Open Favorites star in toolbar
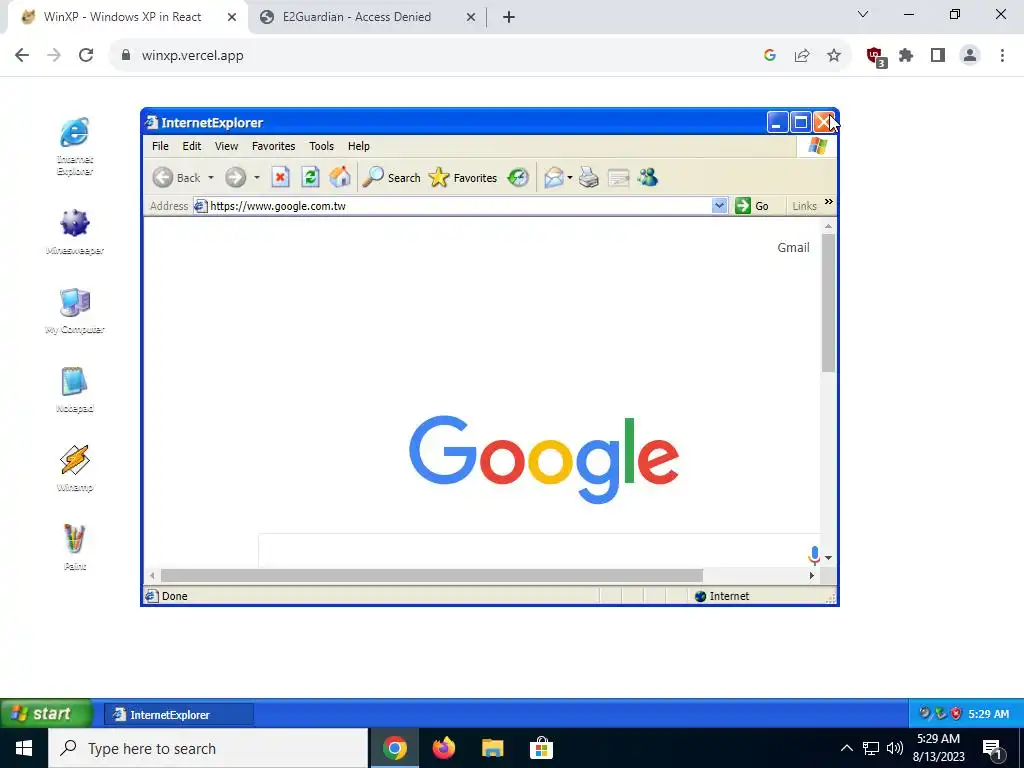The image size is (1024, 768). click(x=462, y=178)
